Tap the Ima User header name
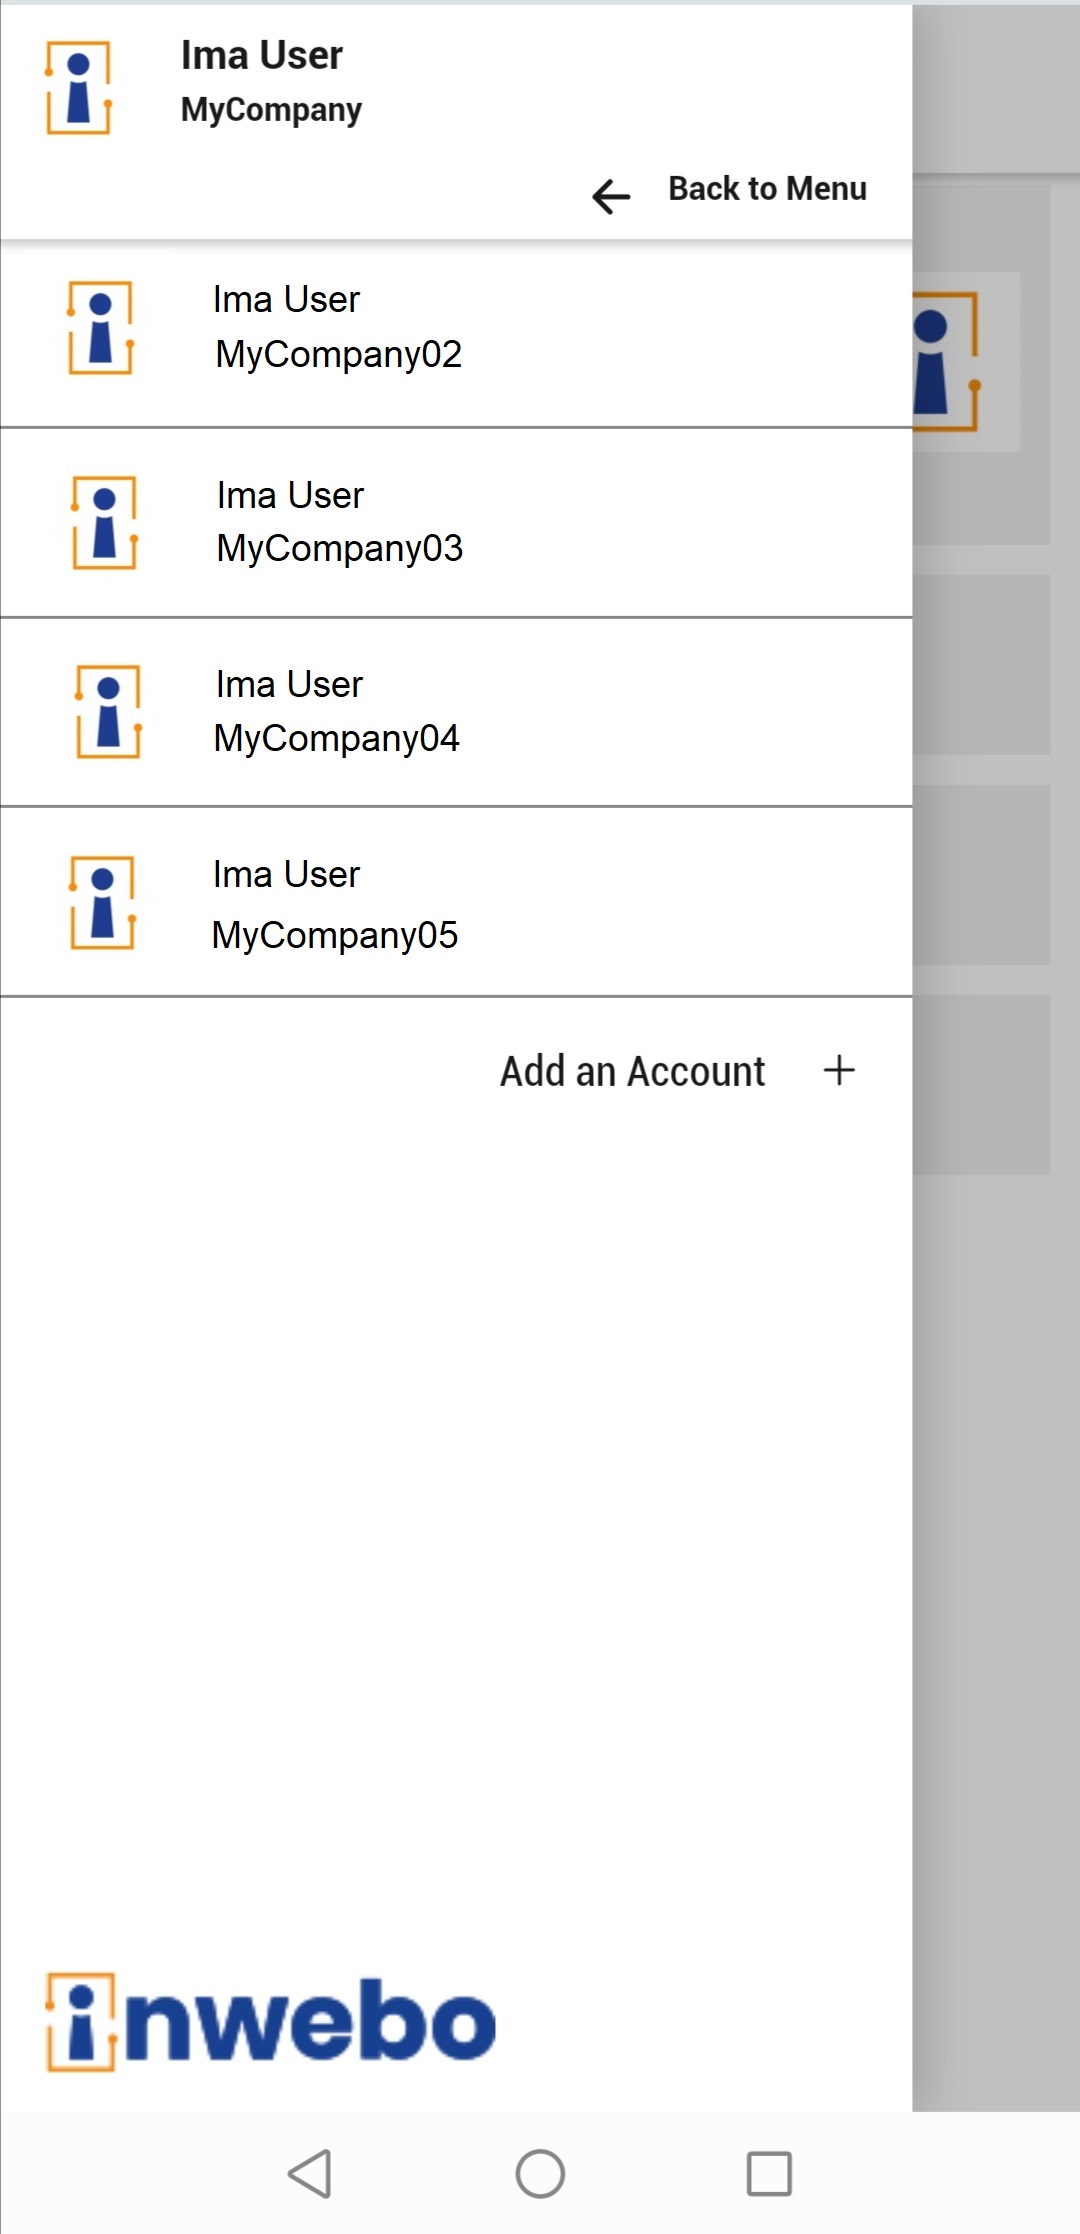1080x2234 pixels. (x=262, y=56)
